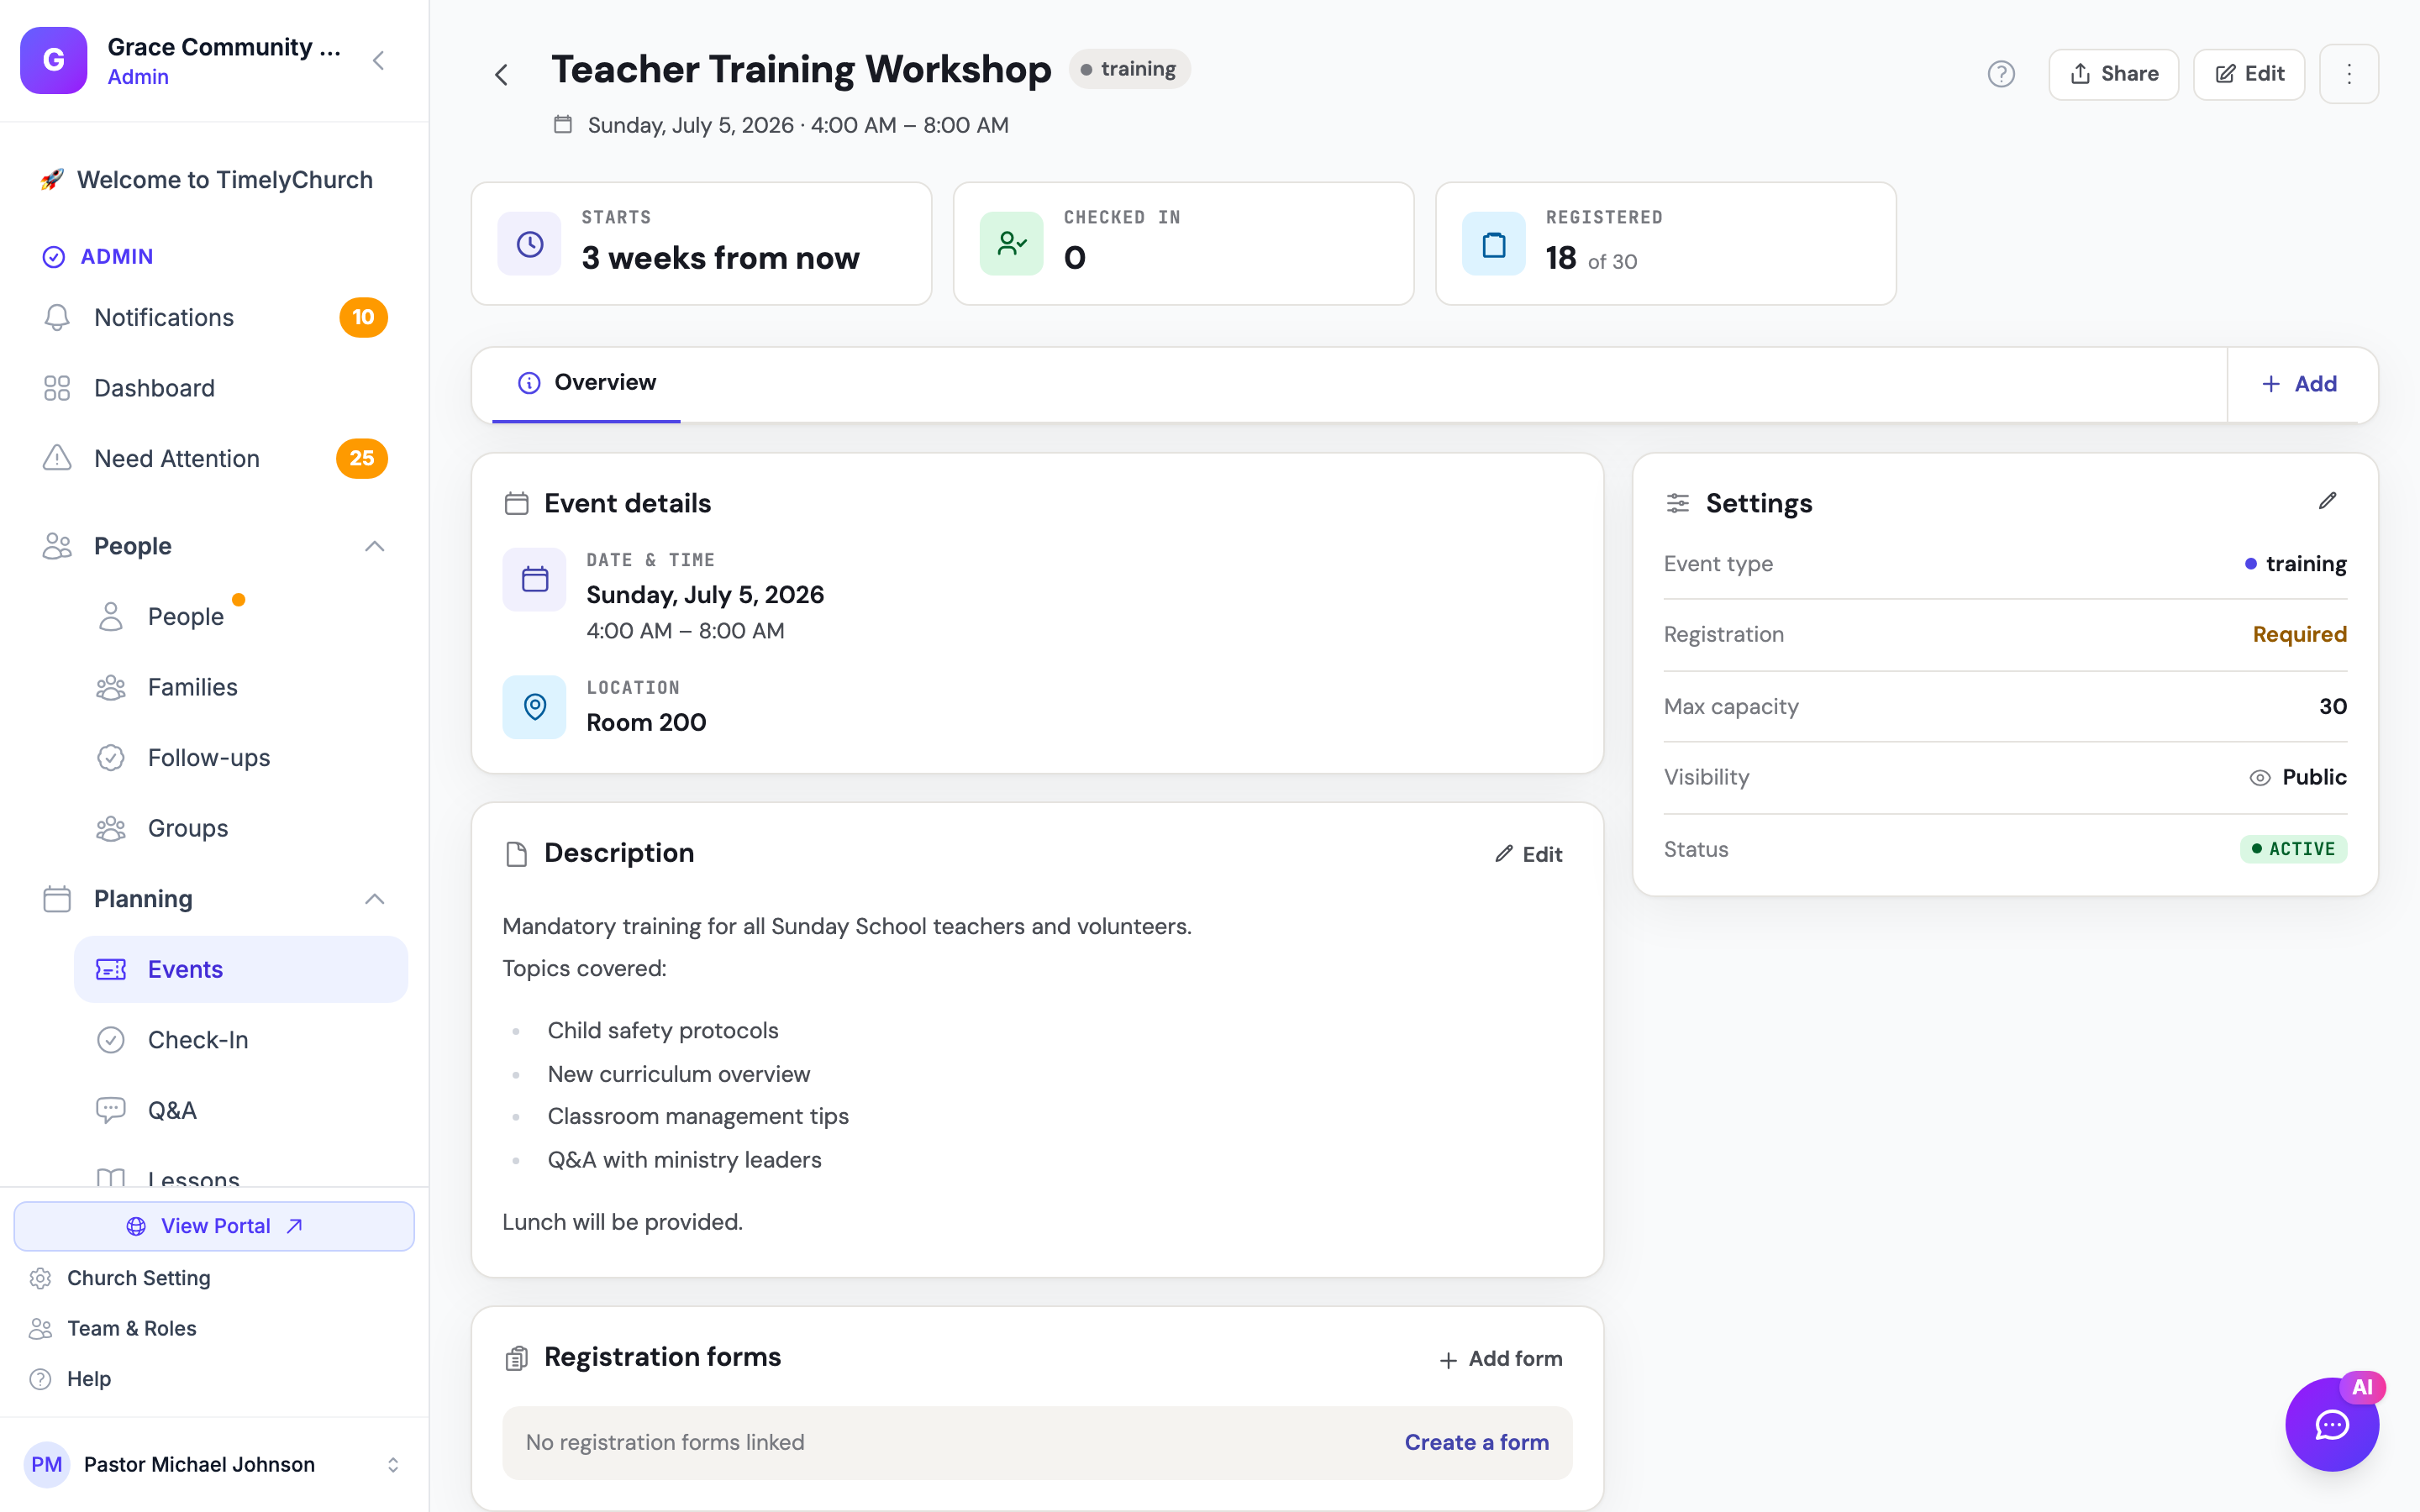The image size is (2420, 1512).
Task: Click the Need Attention warning icon
Action: pyautogui.click(x=57, y=458)
